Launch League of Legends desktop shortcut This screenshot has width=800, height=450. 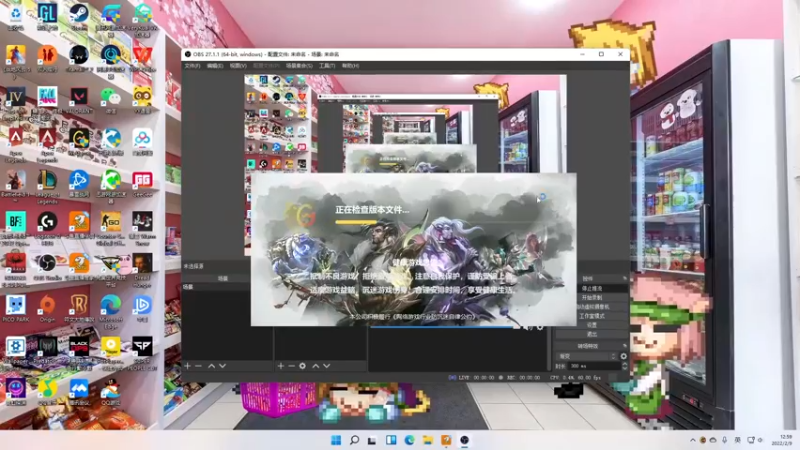[x=47, y=185]
